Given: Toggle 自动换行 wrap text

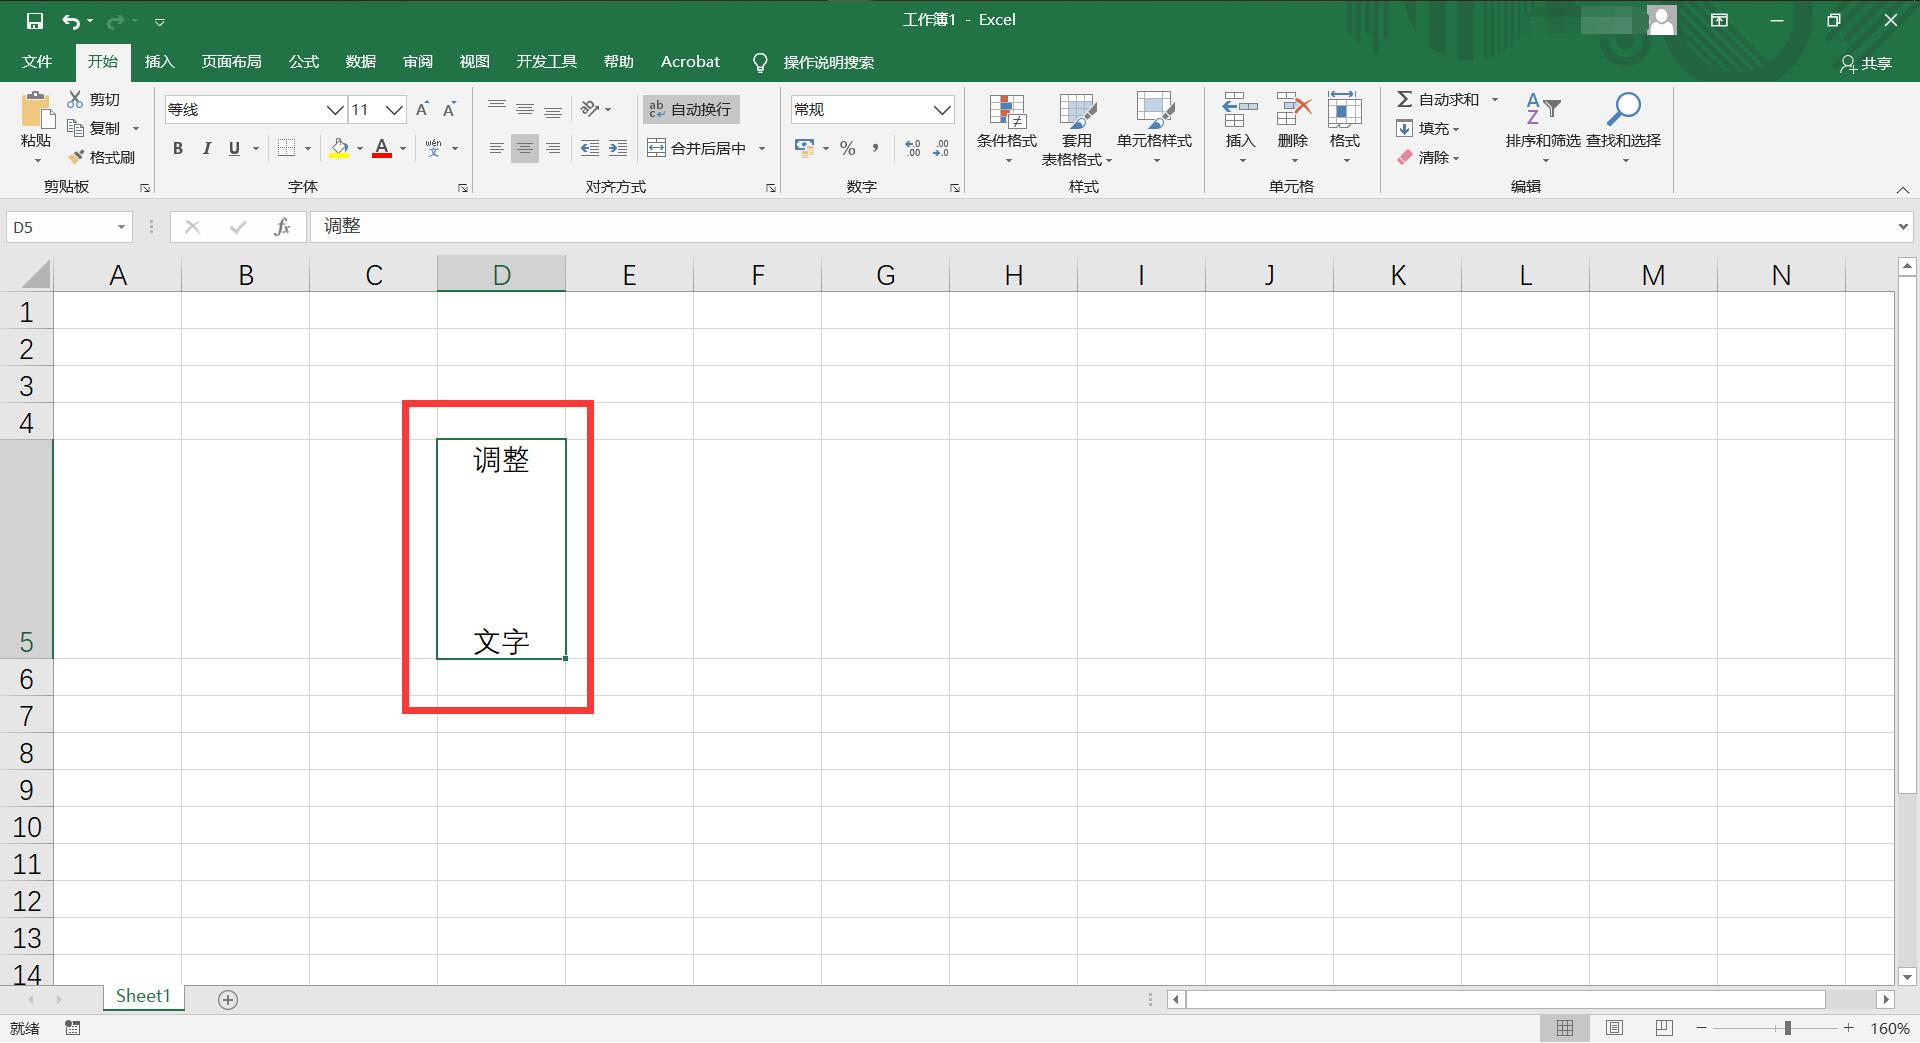Looking at the screenshot, I should [x=690, y=109].
